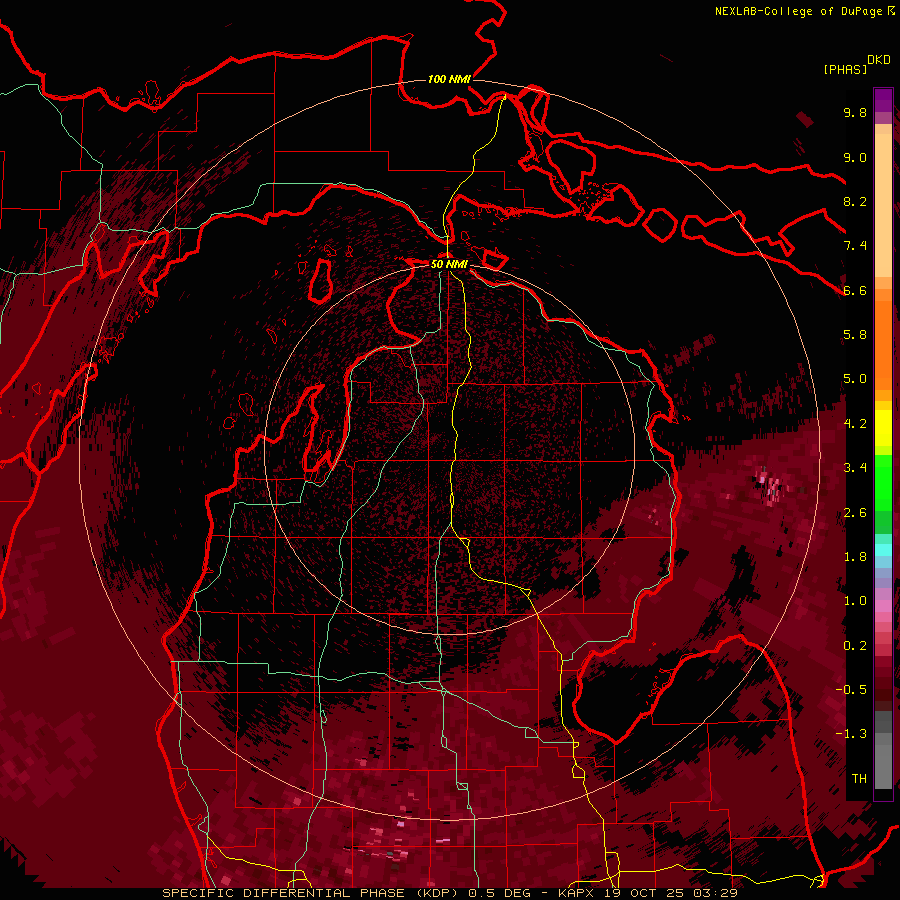Click the 9.8 value on color scale
The image size is (900, 900).
click(x=855, y=112)
